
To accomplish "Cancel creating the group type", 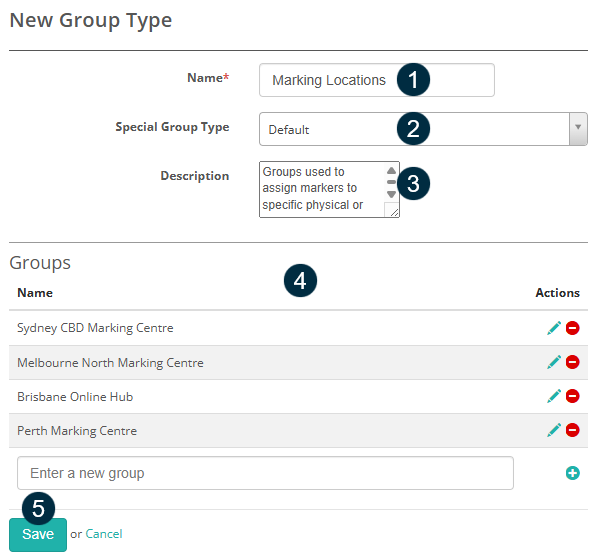I will [104, 534].
